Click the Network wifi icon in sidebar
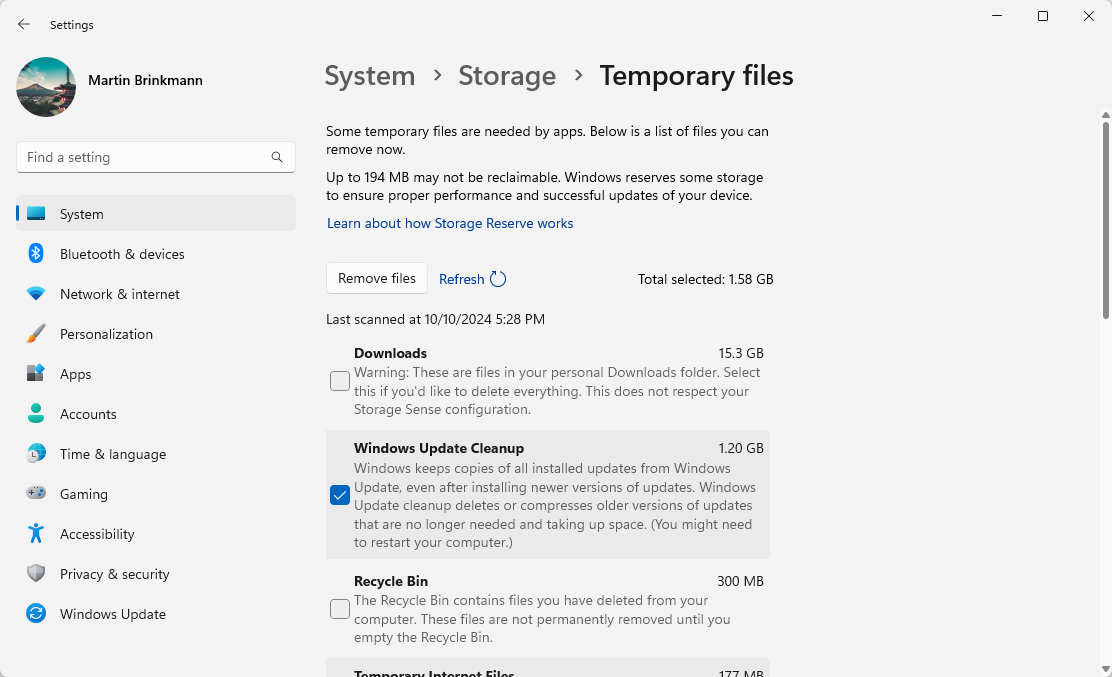The width and height of the screenshot is (1112, 677). [36, 293]
